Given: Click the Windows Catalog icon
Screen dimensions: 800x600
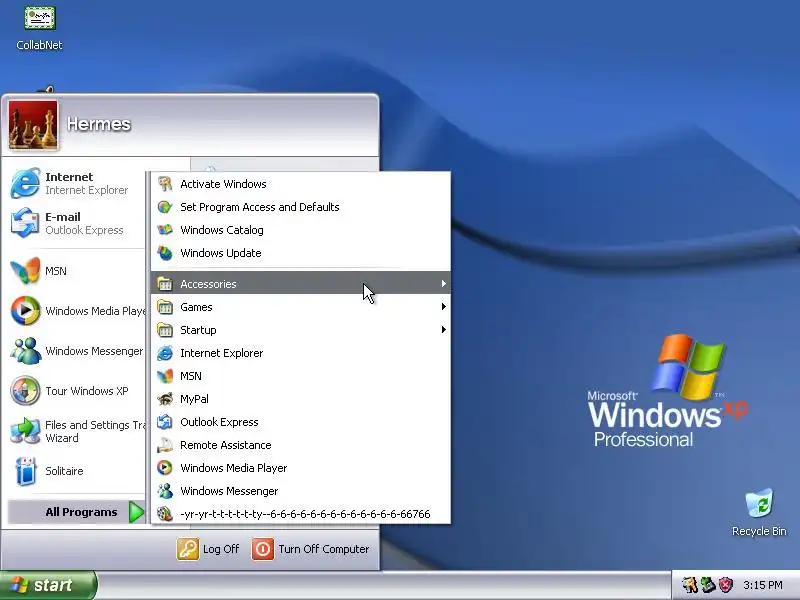Looking at the screenshot, I should 165,230.
